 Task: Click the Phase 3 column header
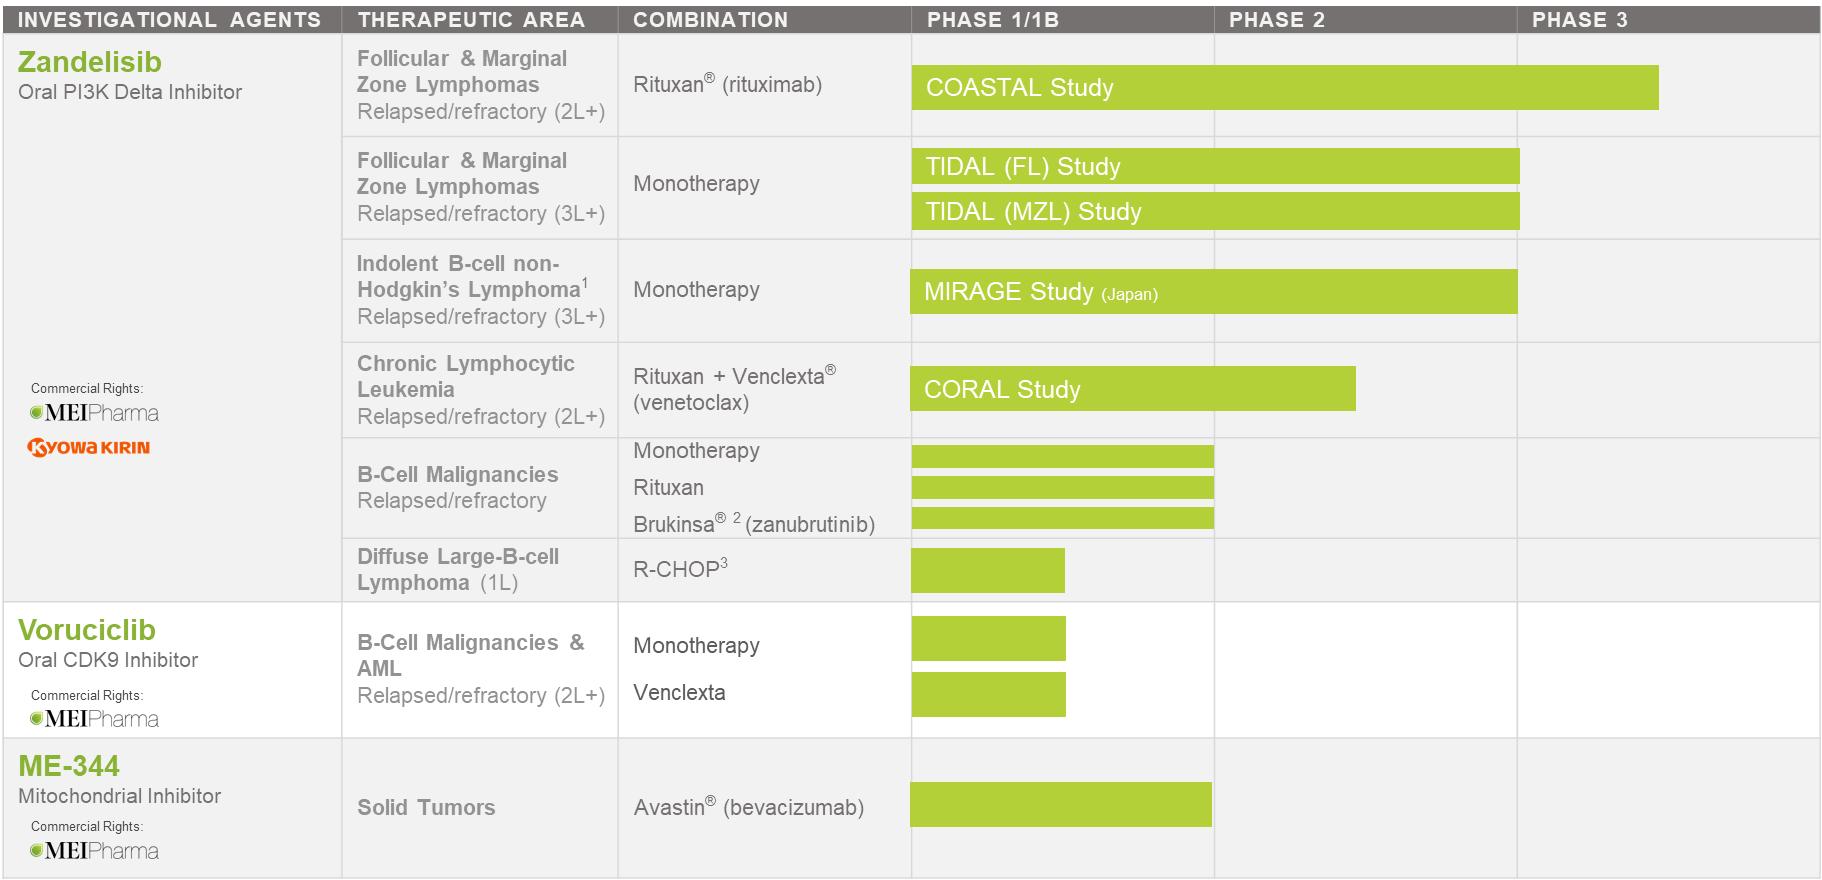pos(1579,20)
